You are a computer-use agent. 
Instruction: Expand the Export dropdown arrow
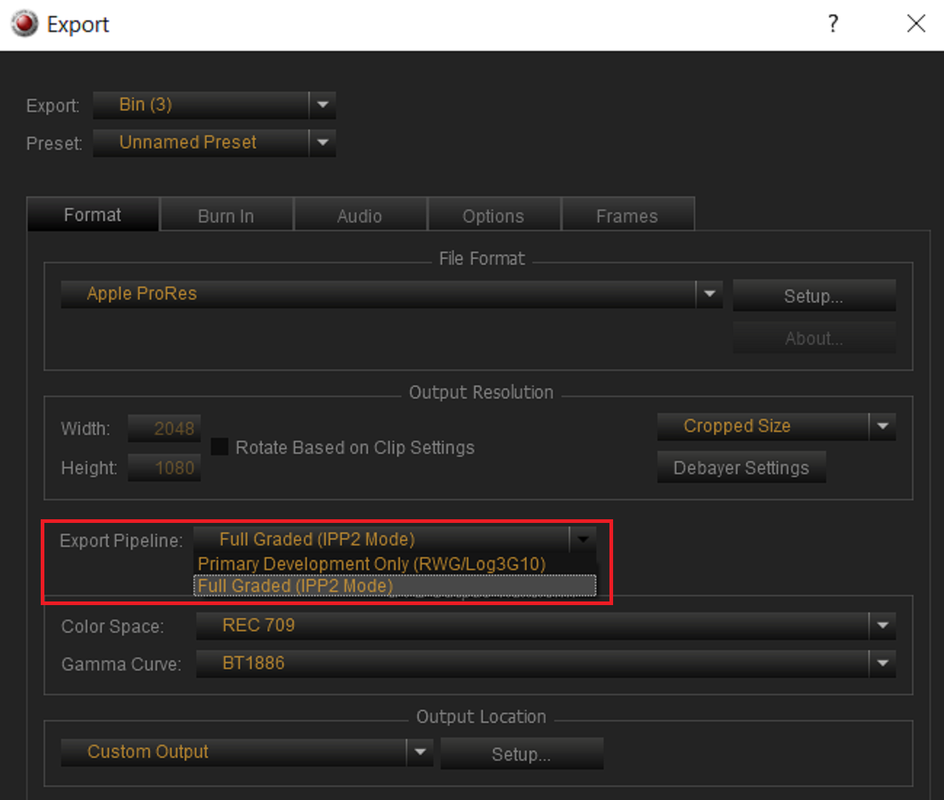323,105
